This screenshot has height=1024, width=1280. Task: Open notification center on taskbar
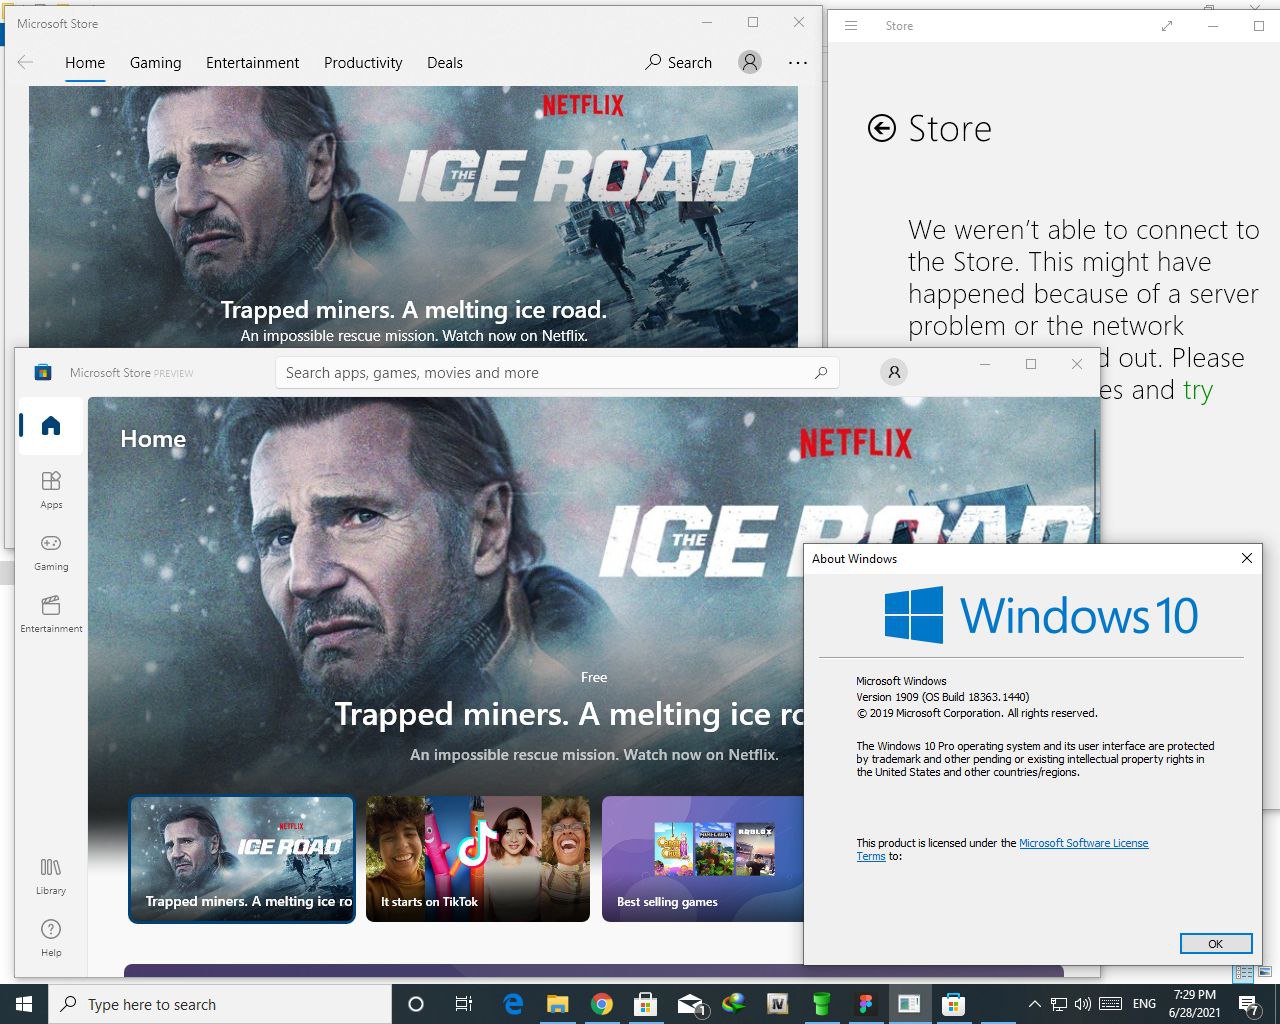coord(1248,1004)
